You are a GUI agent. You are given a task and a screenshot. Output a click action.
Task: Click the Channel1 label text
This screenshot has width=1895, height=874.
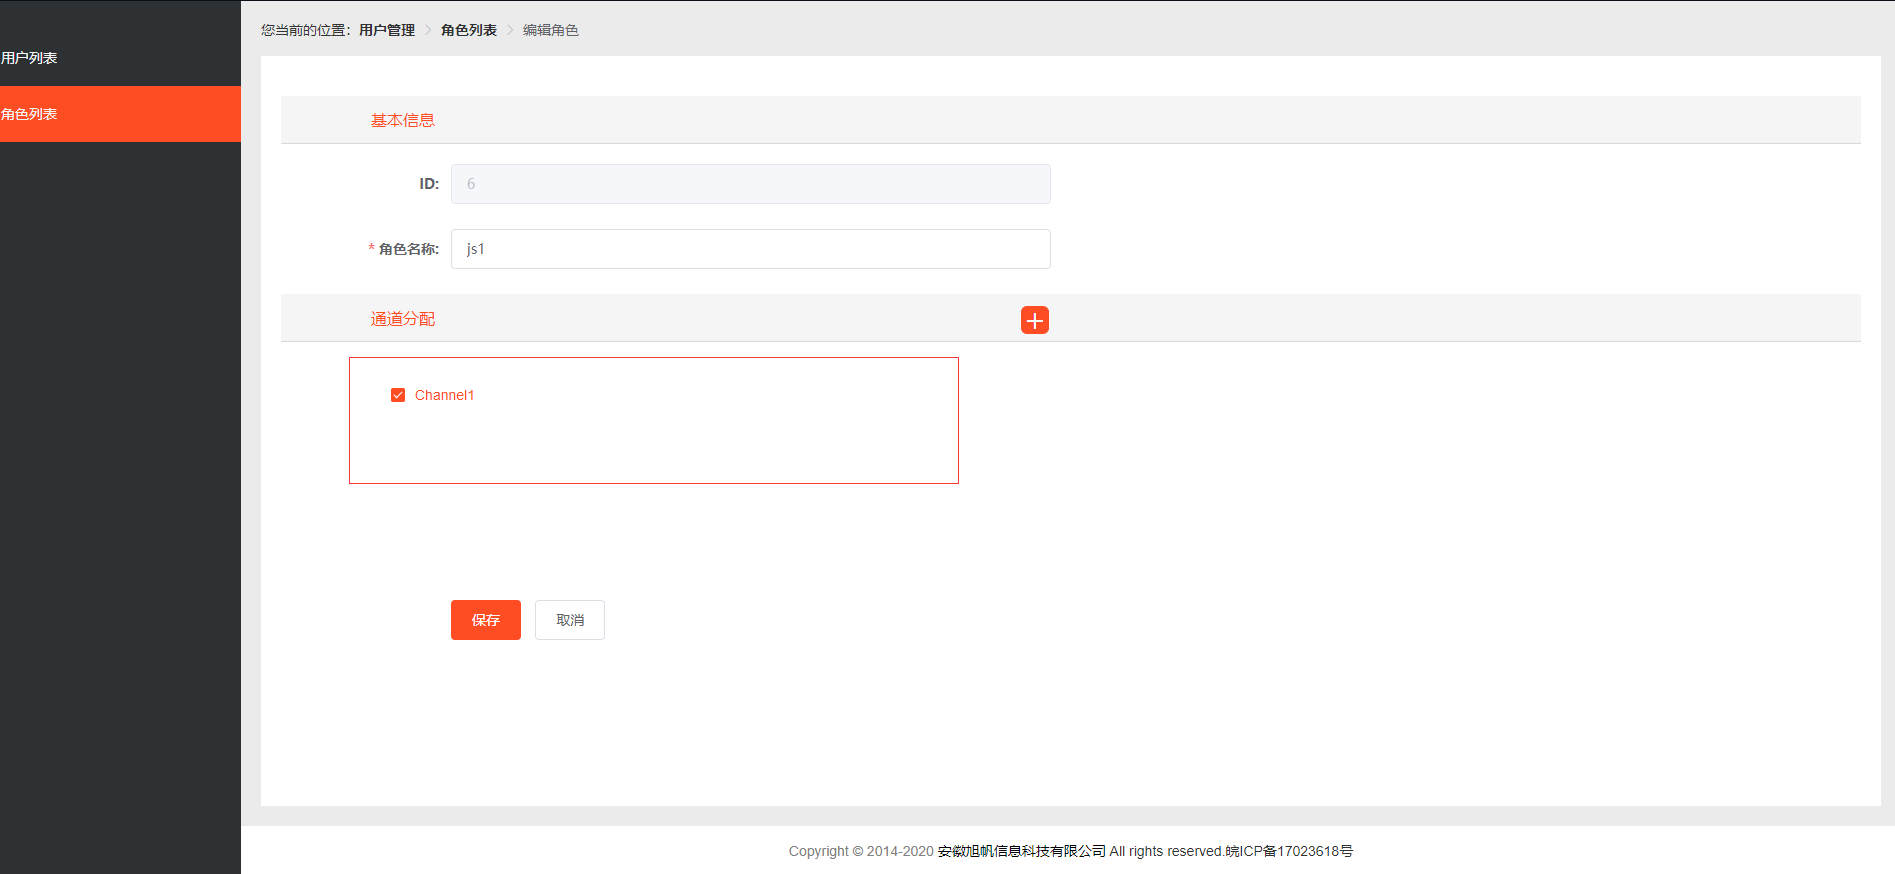[x=445, y=395]
